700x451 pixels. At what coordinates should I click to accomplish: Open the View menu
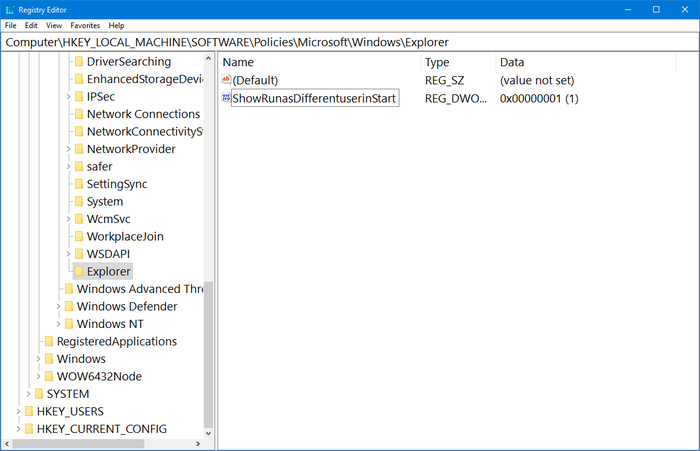point(54,25)
